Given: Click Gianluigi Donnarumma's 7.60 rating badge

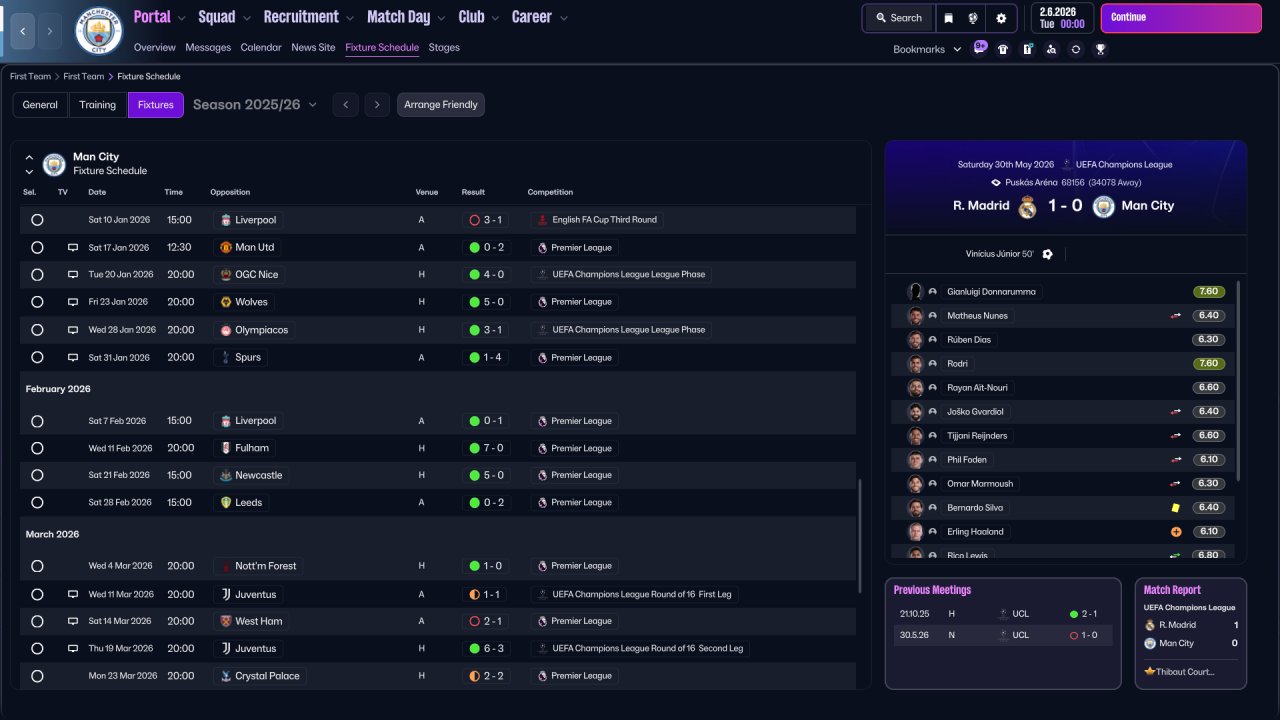Looking at the screenshot, I should [x=1208, y=292].
